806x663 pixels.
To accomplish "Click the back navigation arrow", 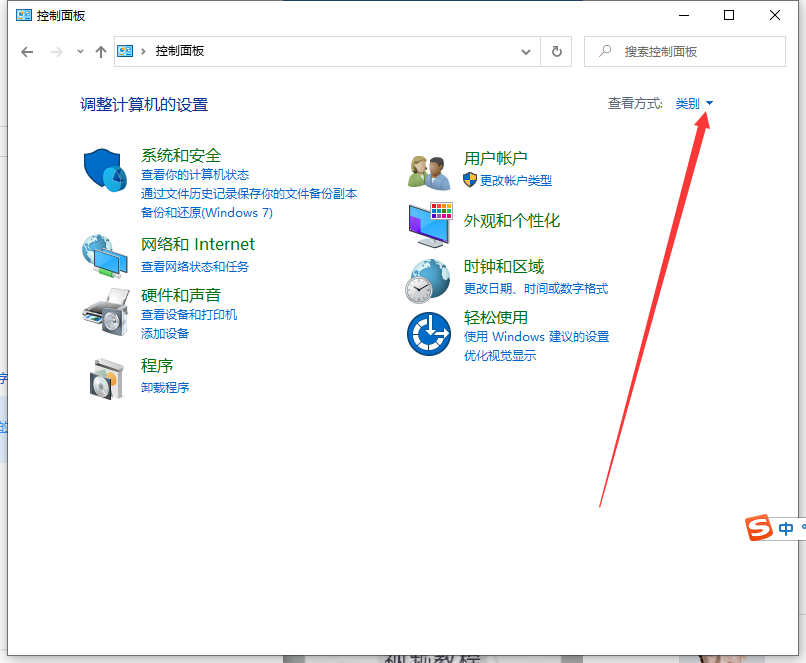I will [x=27, y=51].
